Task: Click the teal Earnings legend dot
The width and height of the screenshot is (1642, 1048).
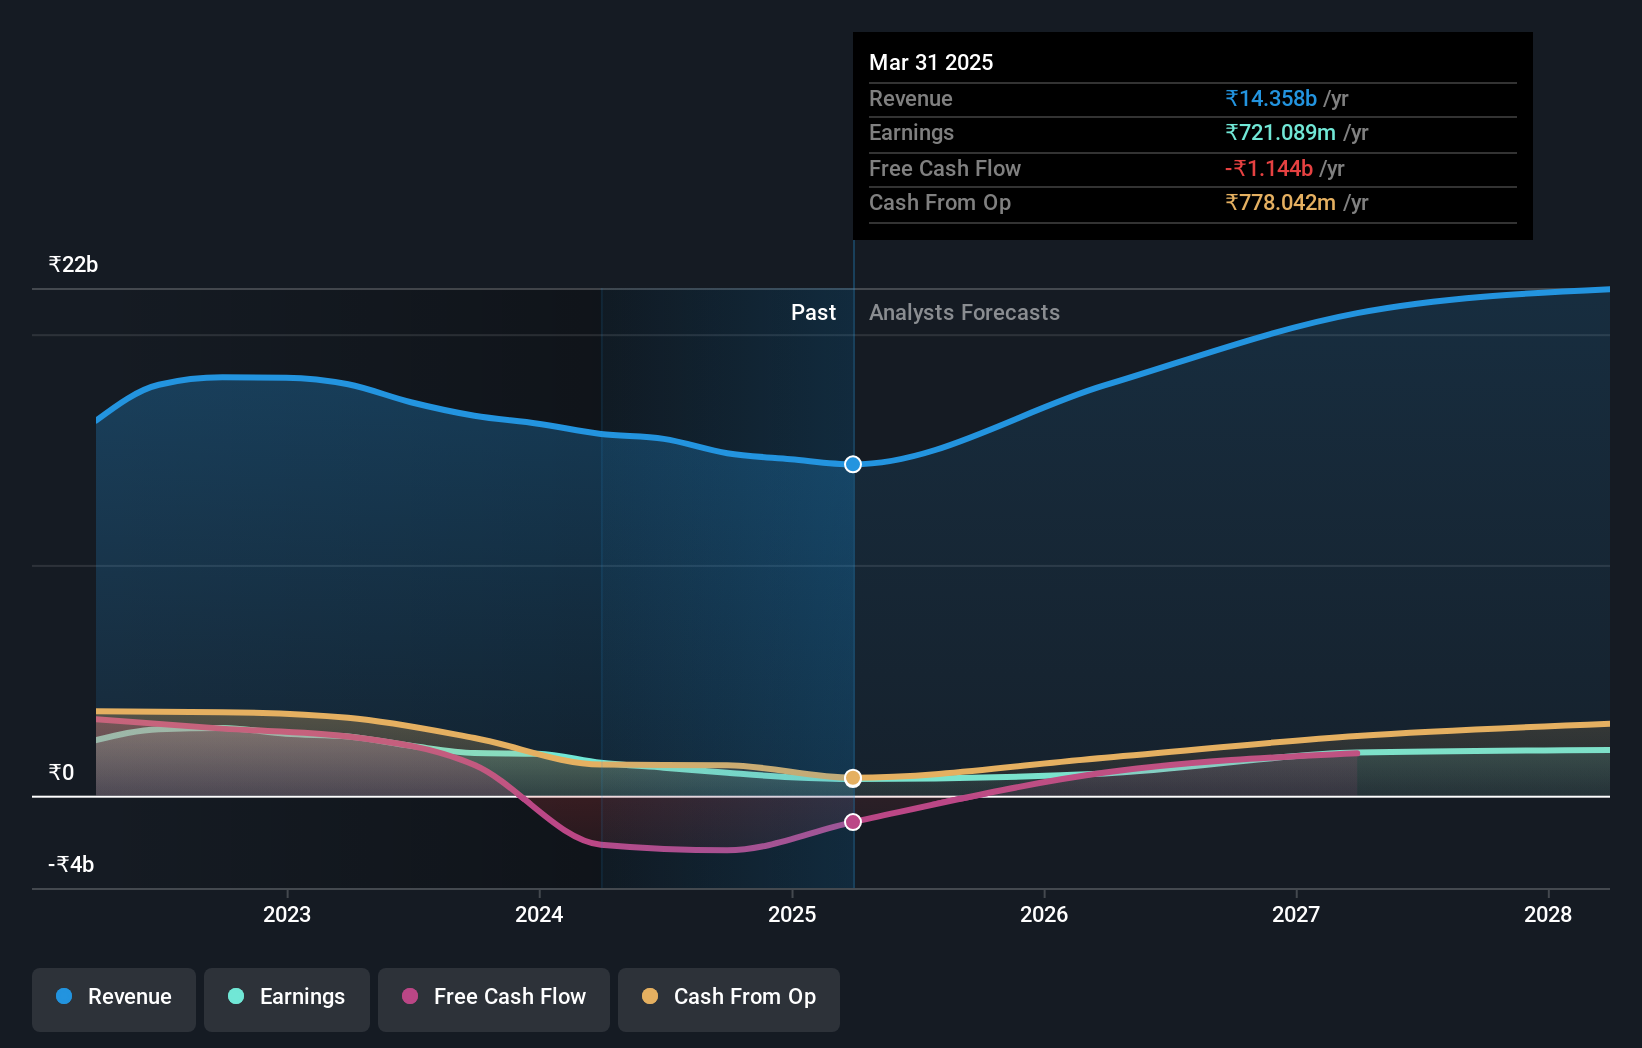Action: [x=236, y=996]
